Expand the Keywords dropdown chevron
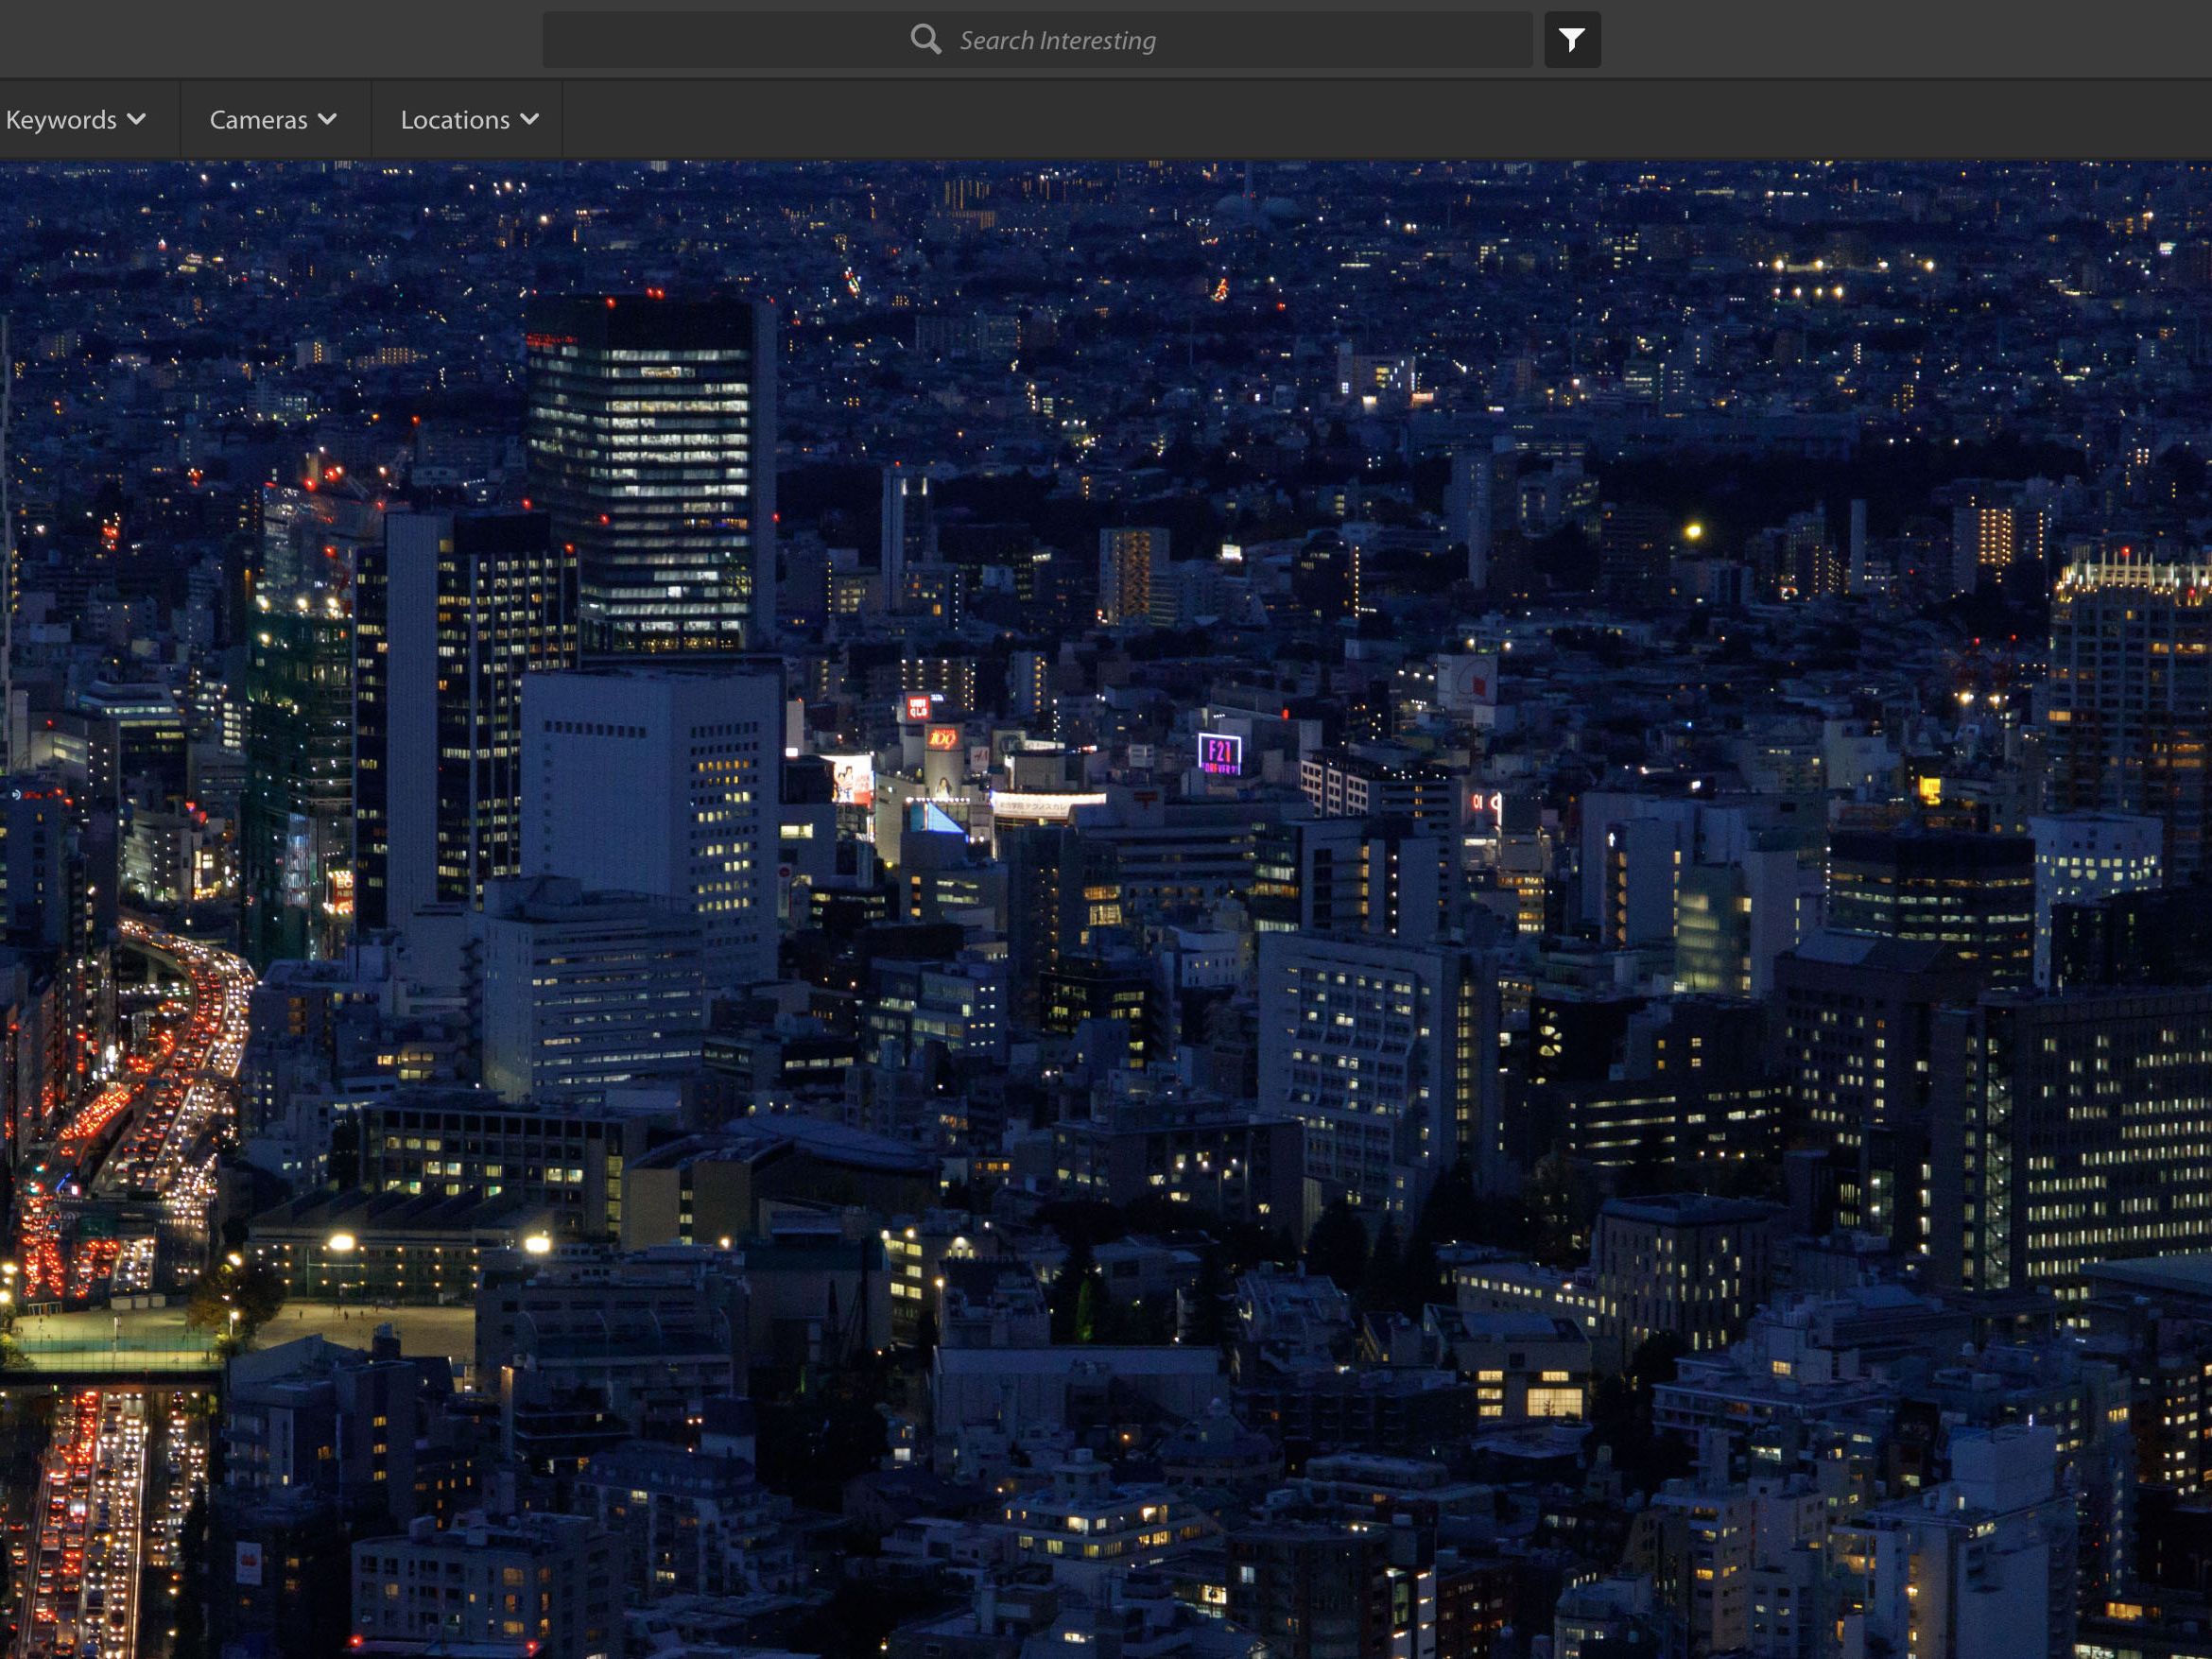Screen dimensions: 2212x1659 [x=138, y=119]
